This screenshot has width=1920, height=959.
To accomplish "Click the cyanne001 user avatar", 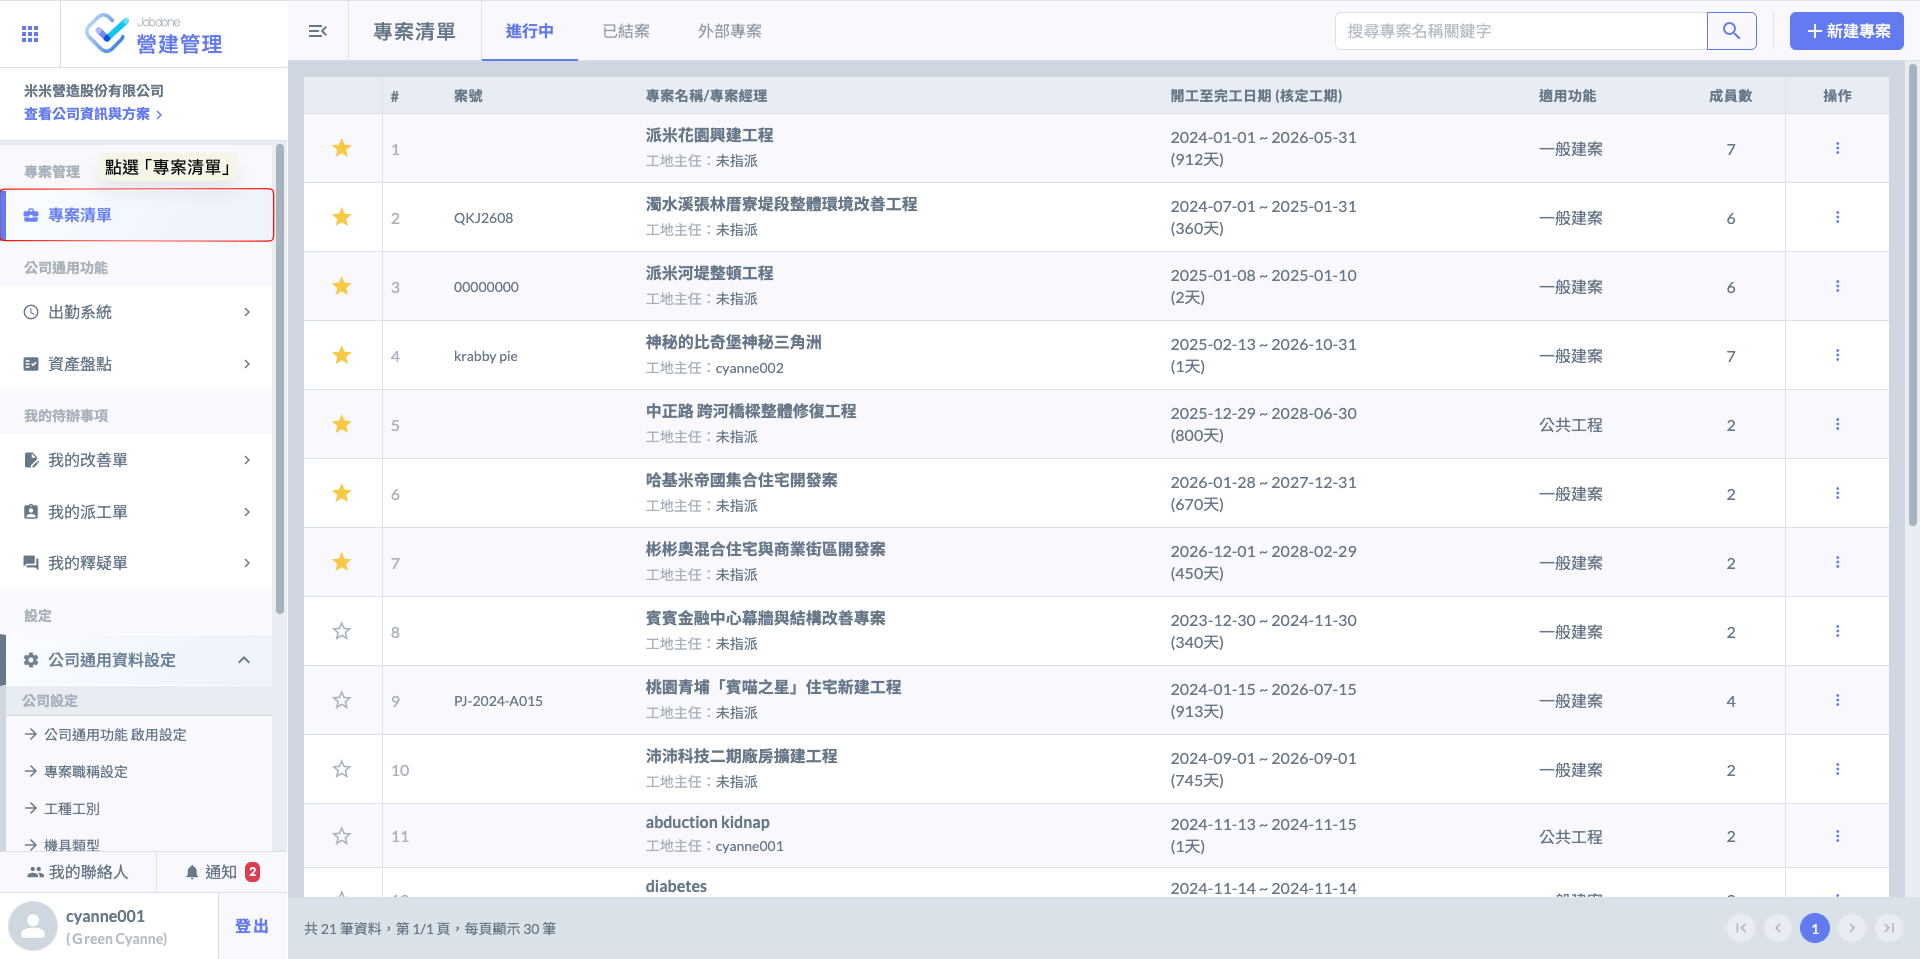I will point(33,926).
